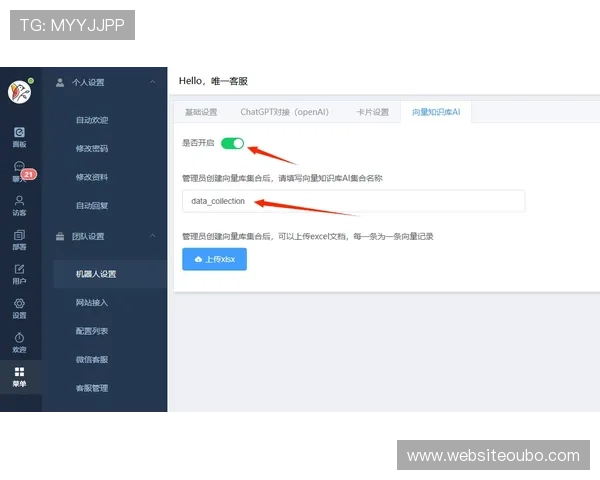This screenshot has height=480, width=600.
Task: Open 修改密码 in the sidebar menu
Action: [92, 149]
